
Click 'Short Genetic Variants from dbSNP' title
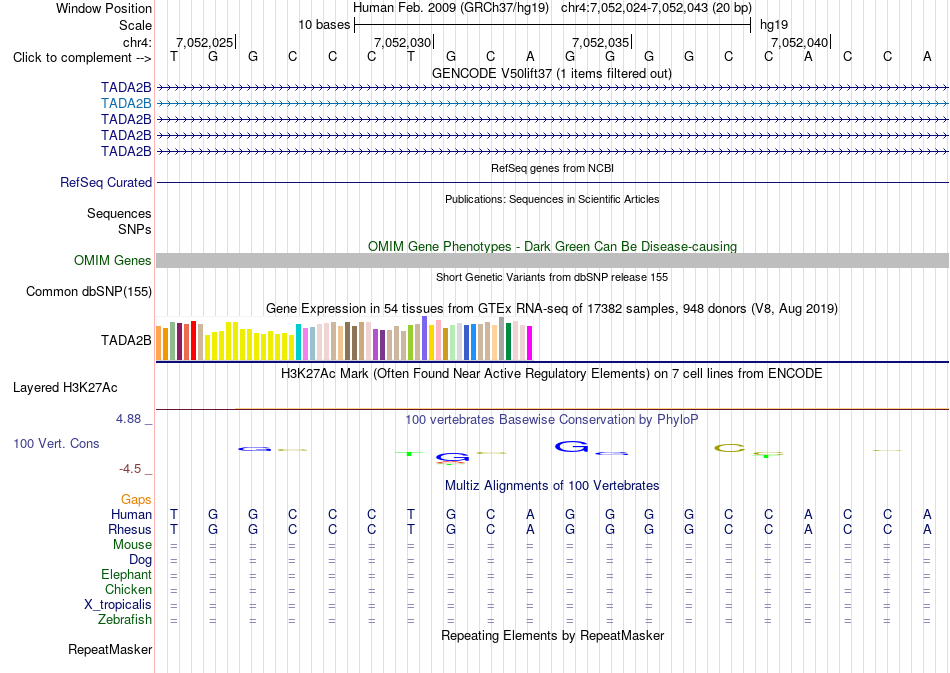coord(552,277)
